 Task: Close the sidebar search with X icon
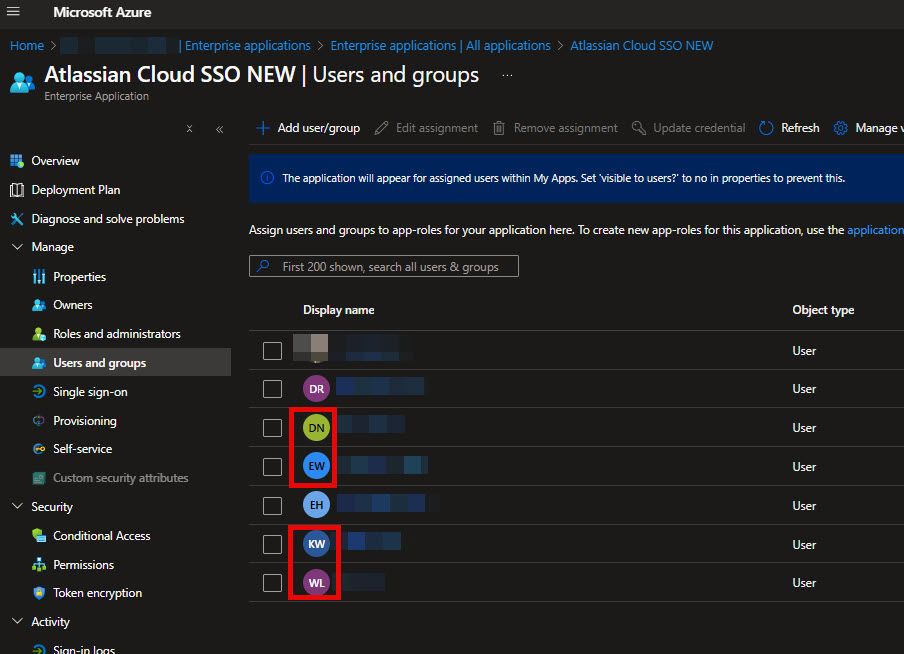(190, 129)
